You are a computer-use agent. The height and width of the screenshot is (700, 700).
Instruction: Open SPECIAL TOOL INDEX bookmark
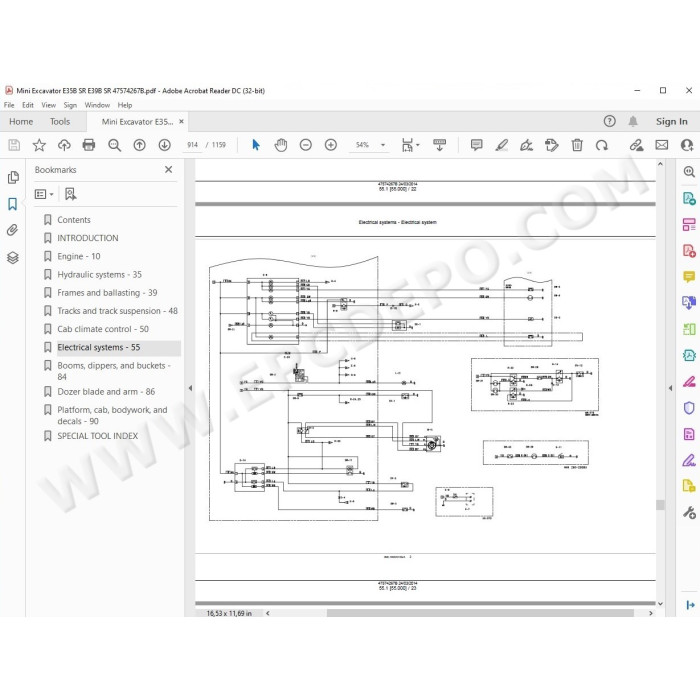pyautogui.click(x=97, y=436)
